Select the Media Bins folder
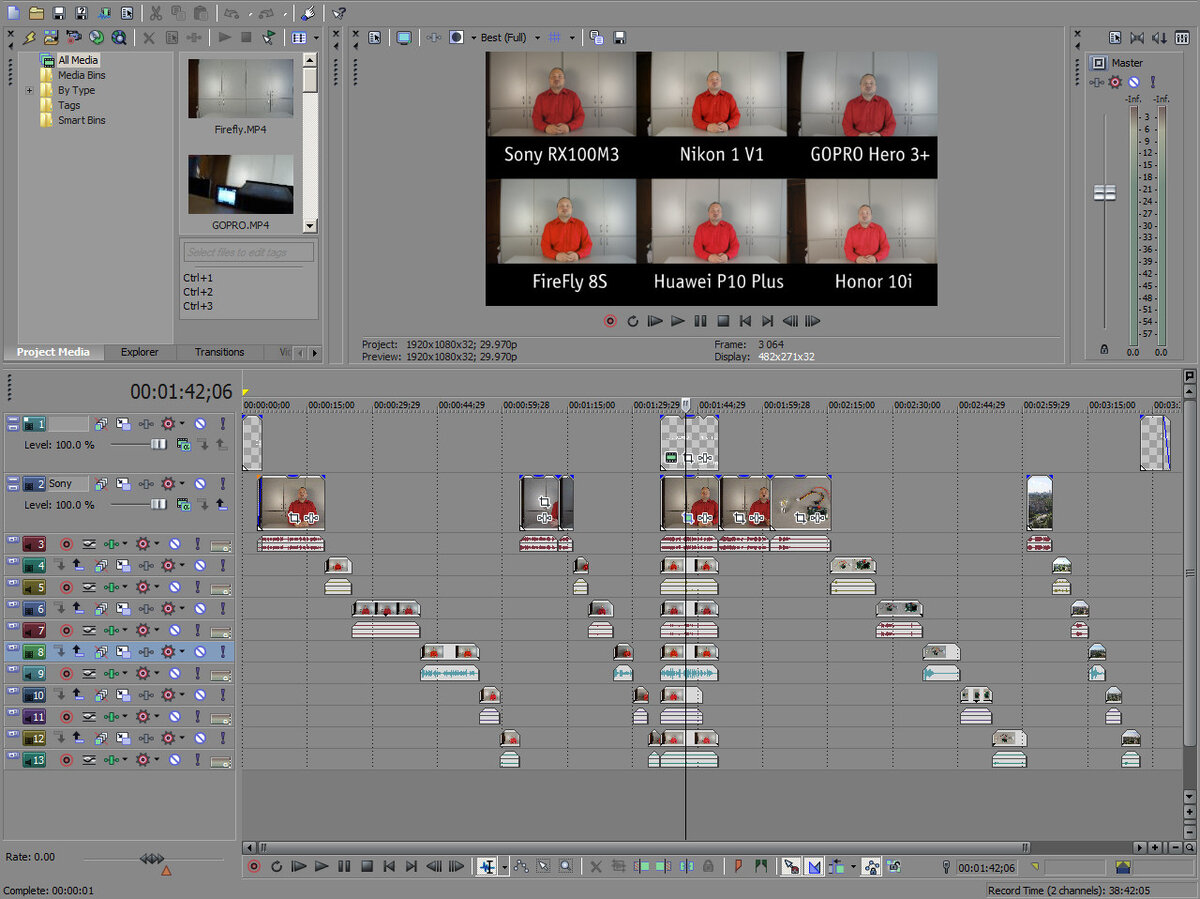This screenshot has width=1200, height=899. pyautogui.click(x=81, y=75)
